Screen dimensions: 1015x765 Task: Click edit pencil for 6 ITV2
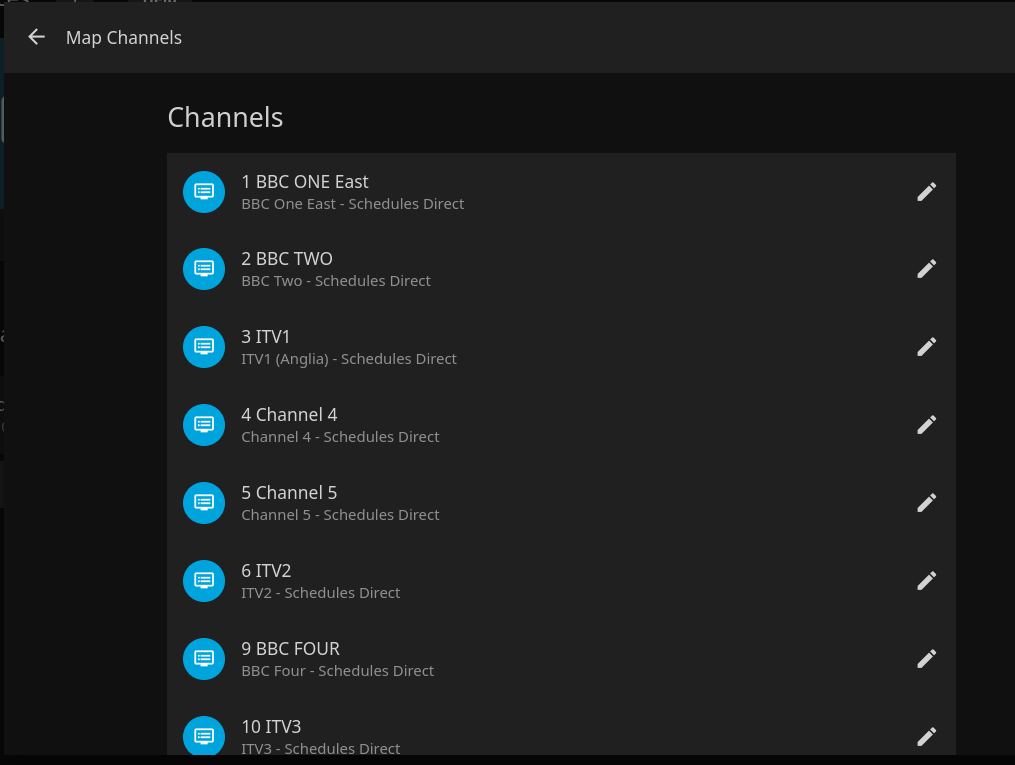click(x=926, y=581)
